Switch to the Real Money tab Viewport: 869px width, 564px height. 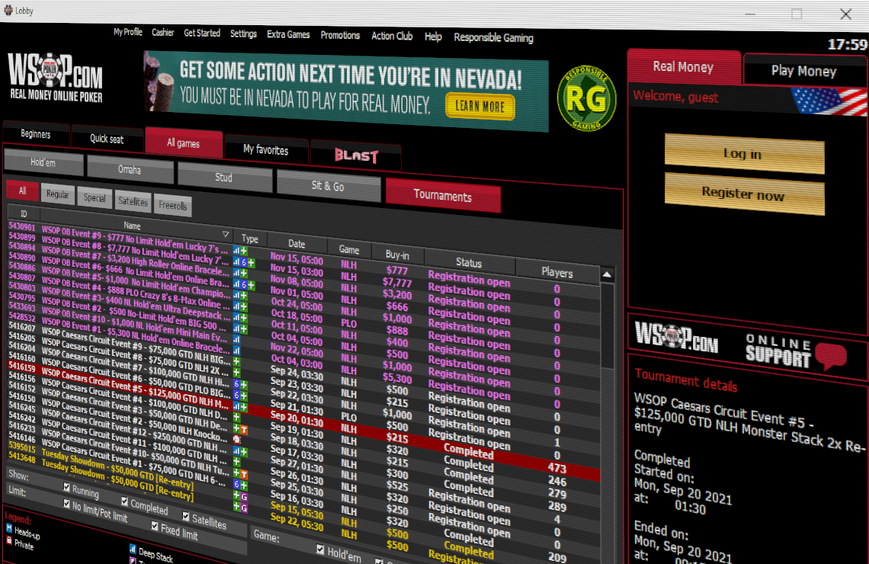click(x=683, y=67)
